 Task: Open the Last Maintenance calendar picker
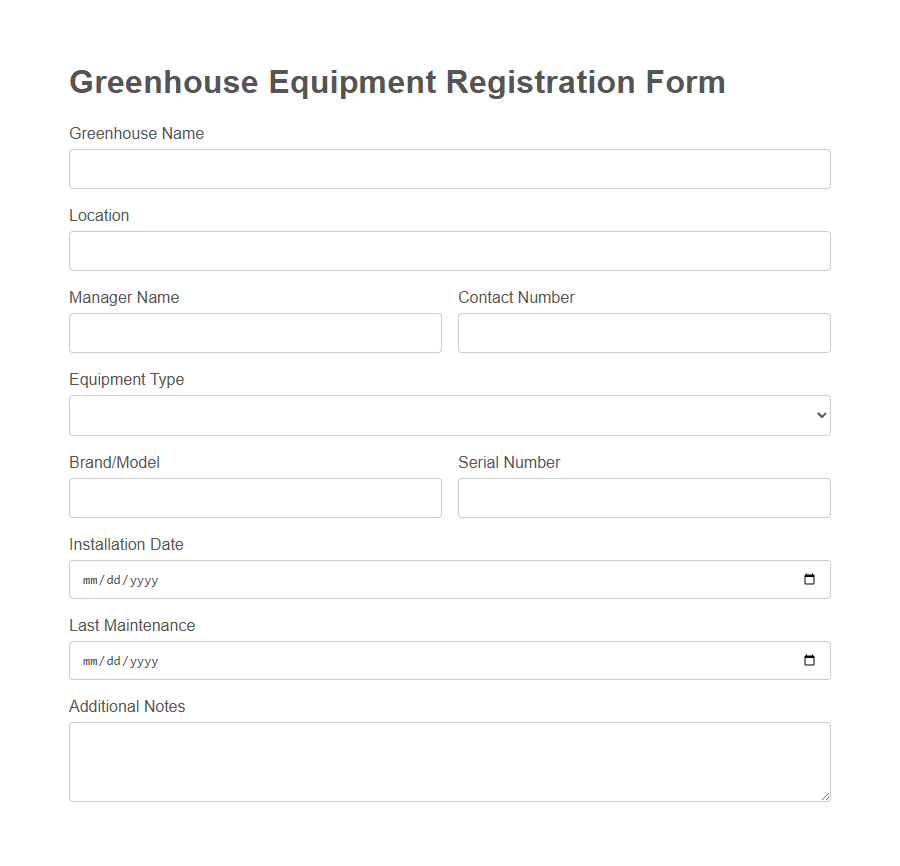coord(808,660)
